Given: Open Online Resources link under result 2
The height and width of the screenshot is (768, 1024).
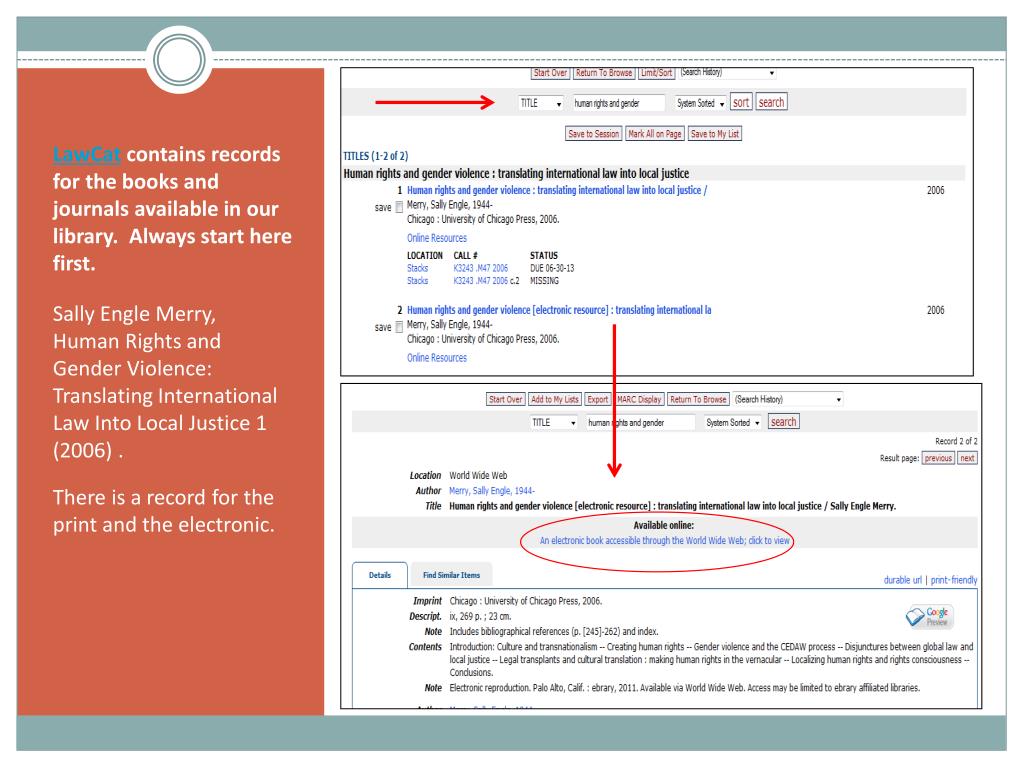Looking at the screenshot, I should (437, 358).
